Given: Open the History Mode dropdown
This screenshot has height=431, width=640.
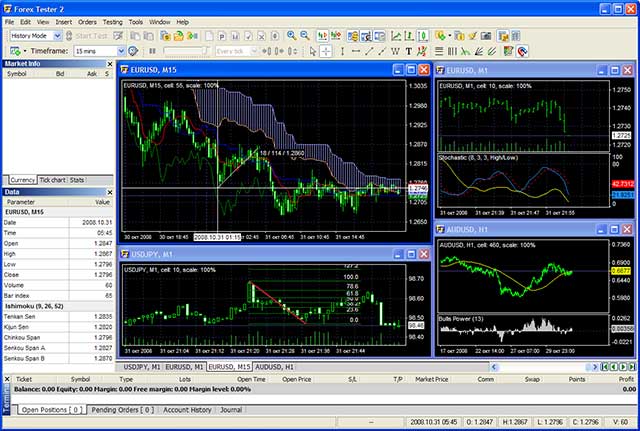Looking at the screenshot, I should [55, 35].
